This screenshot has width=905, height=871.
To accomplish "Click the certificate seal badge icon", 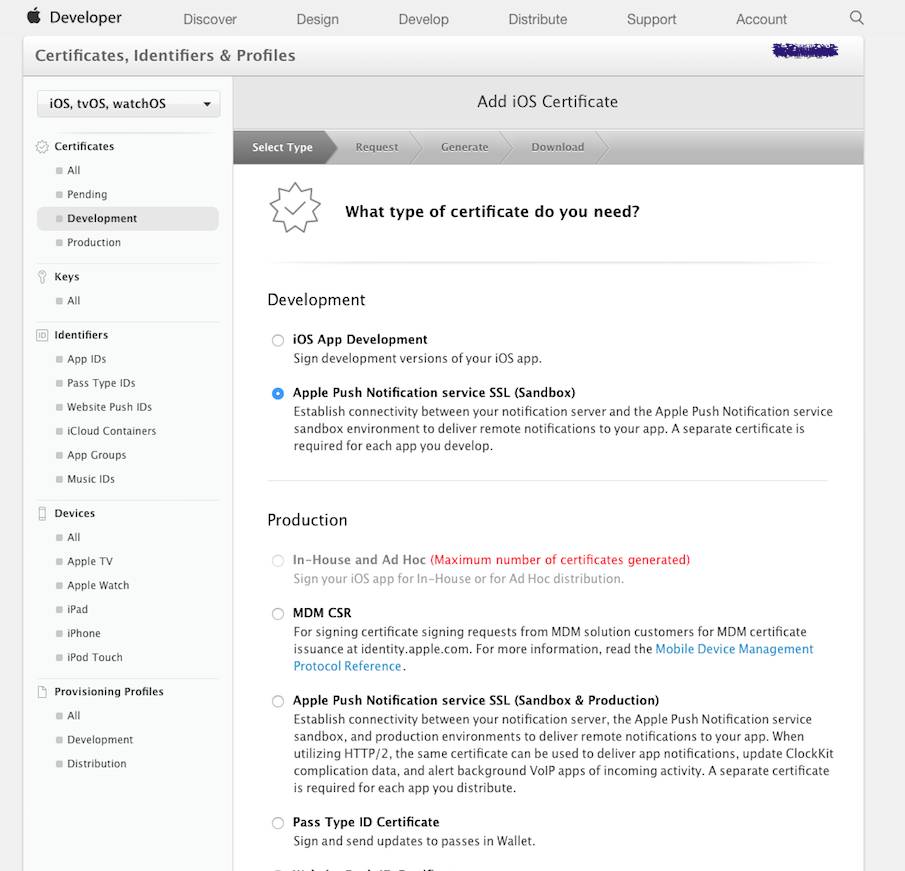I will click(295, 209).
